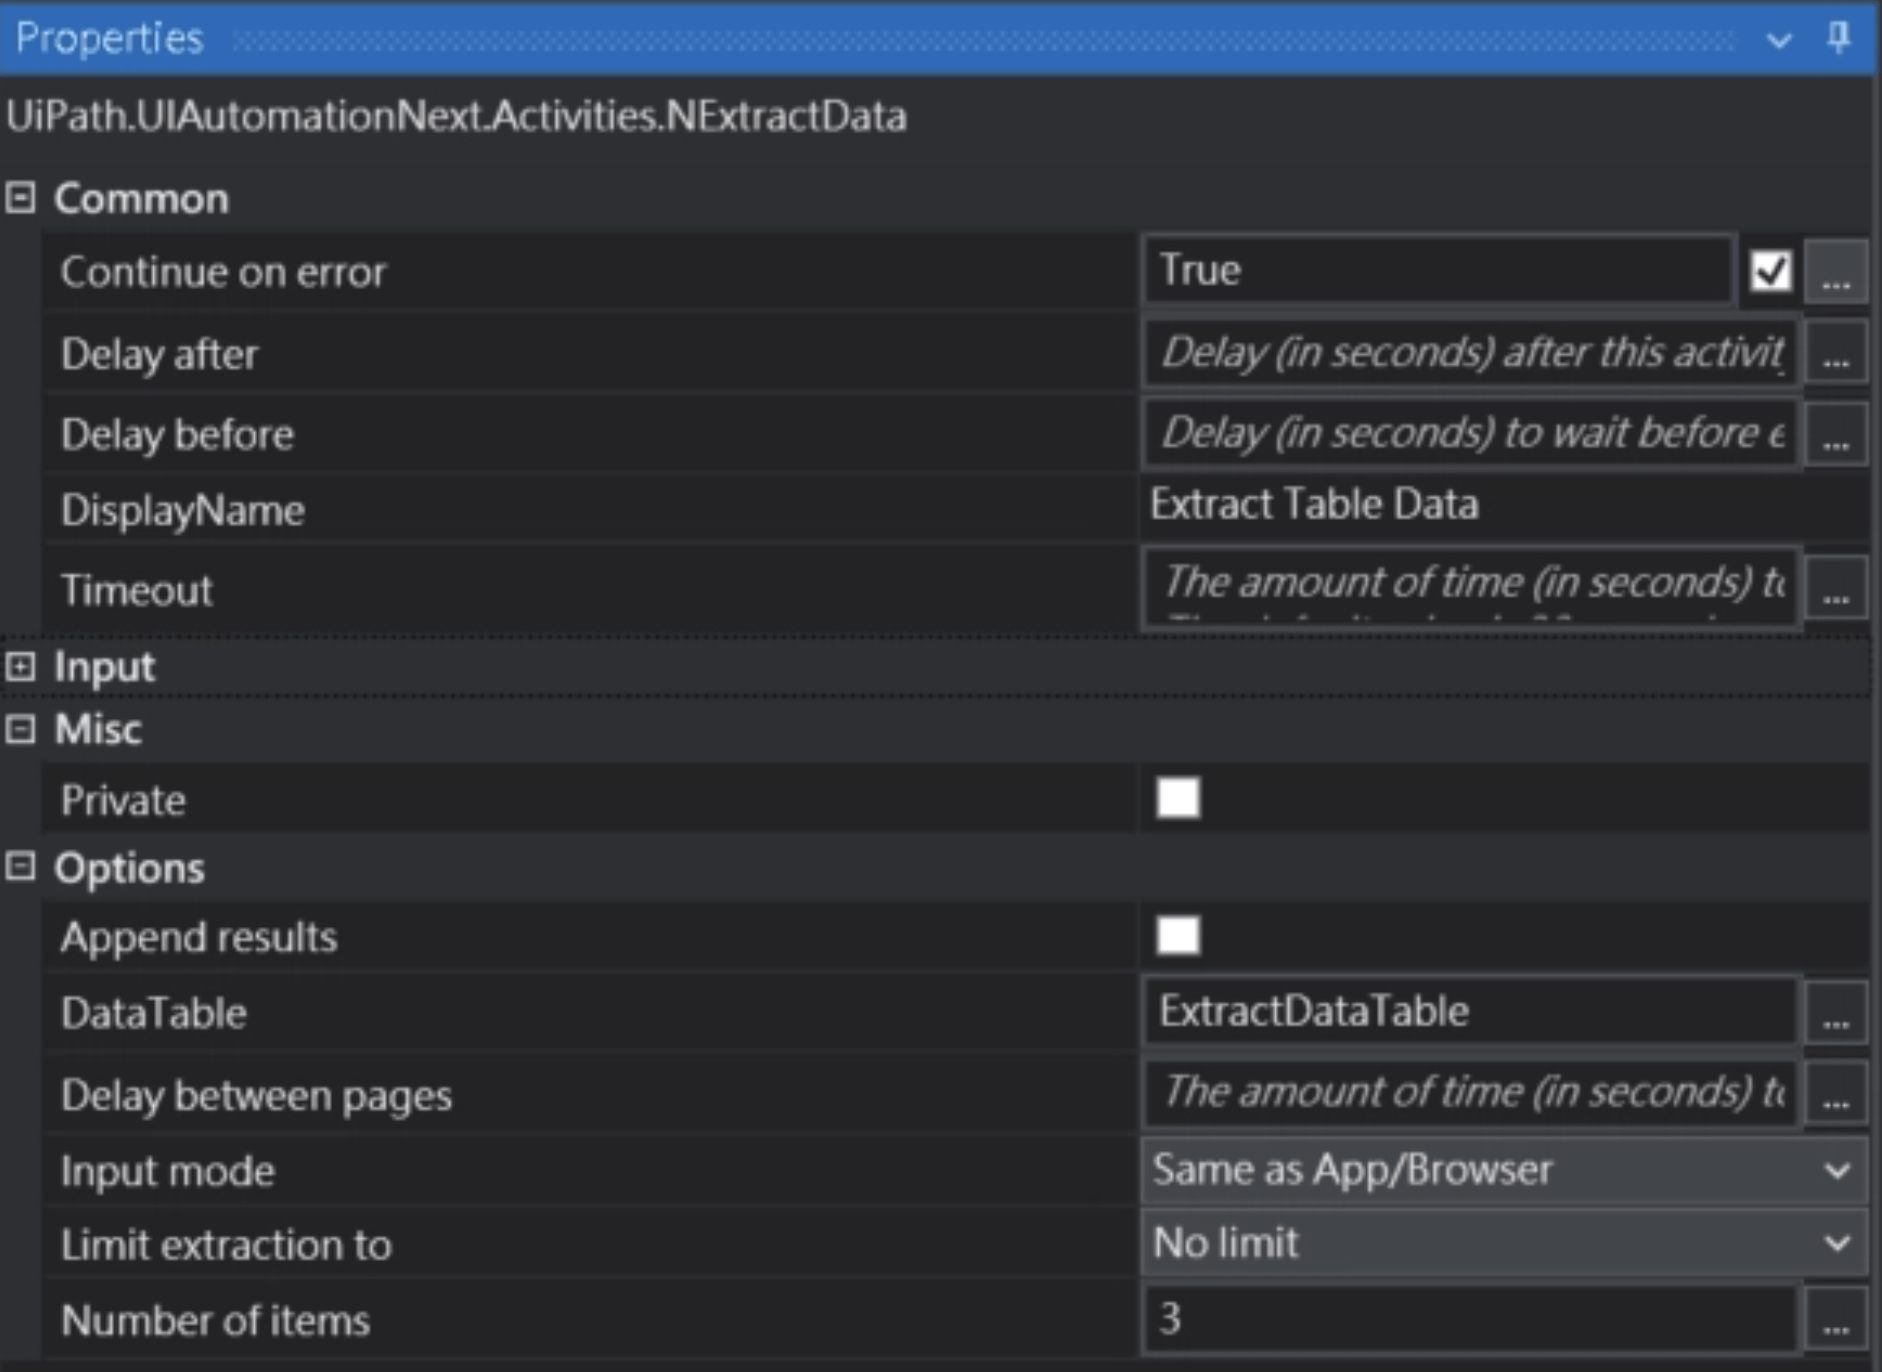Image resolution: width=1882 pixels, height=1372 pixels.
Task: Open the Limit extraction to dropdown
Action: pos(1503,1244)
